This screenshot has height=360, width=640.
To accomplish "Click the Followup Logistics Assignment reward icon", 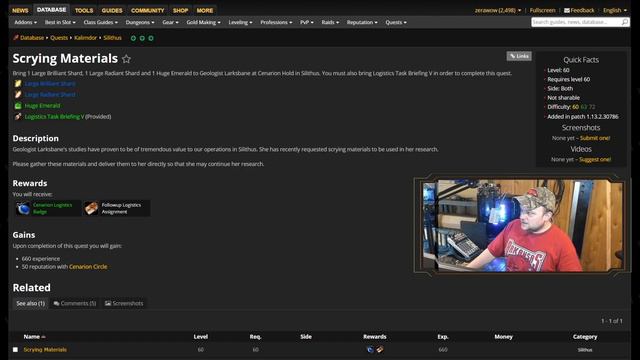I will (91, 208).
